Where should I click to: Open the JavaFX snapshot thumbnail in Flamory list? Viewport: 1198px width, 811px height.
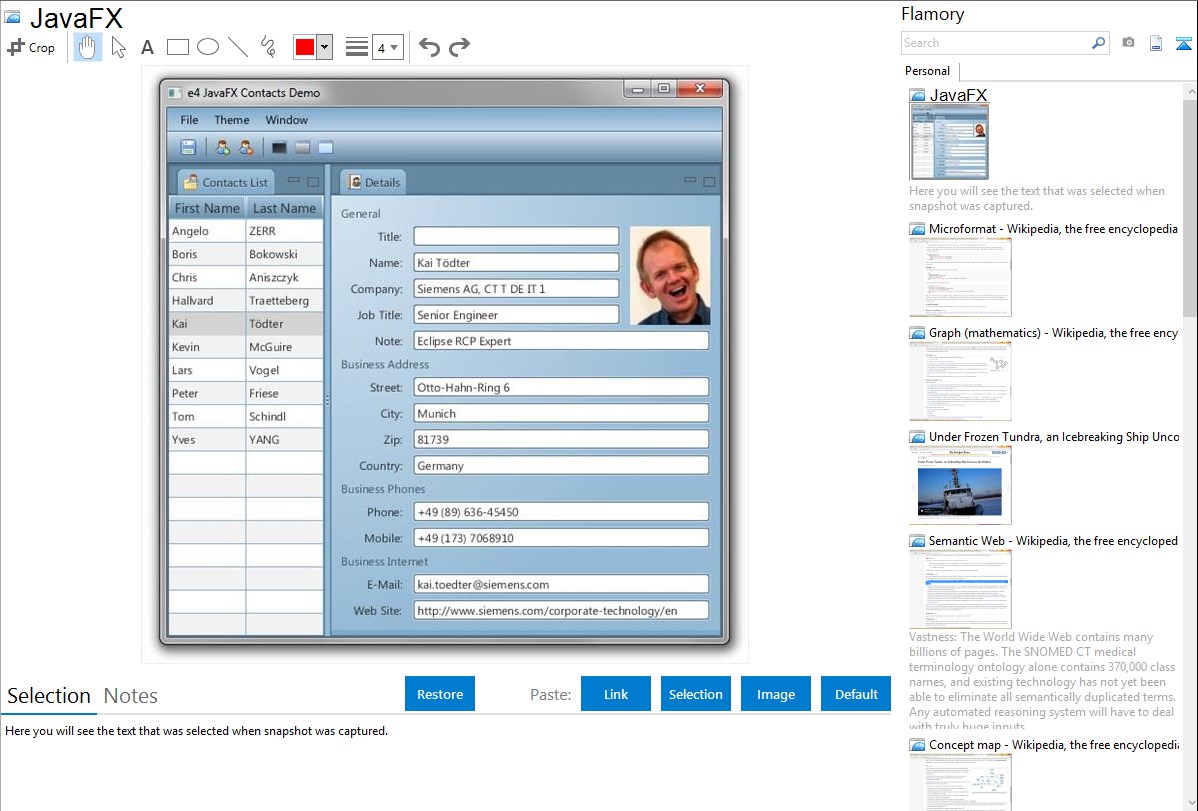pos(949,142)
